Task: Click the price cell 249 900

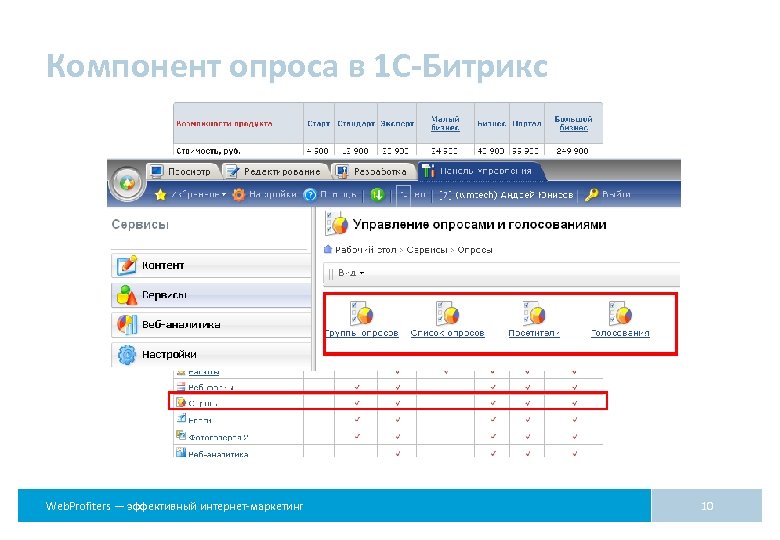Action: tap(573, 151)
